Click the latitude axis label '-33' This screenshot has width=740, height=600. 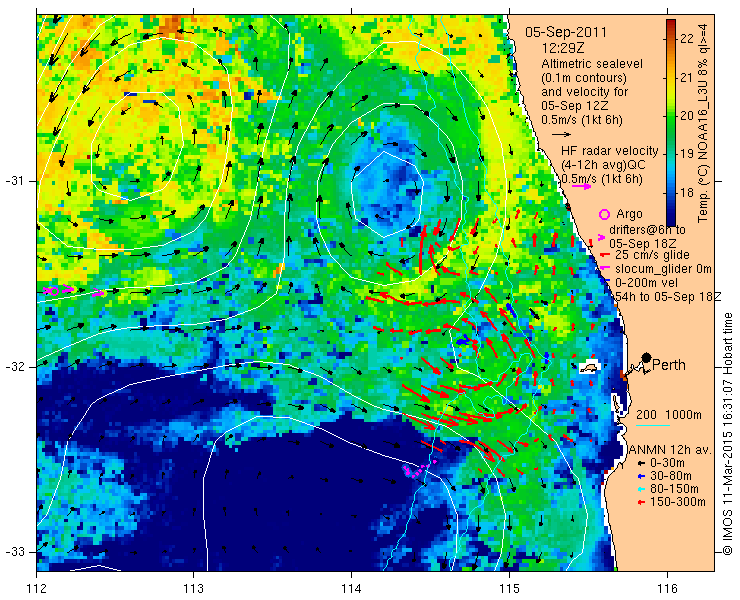point(14,551)
